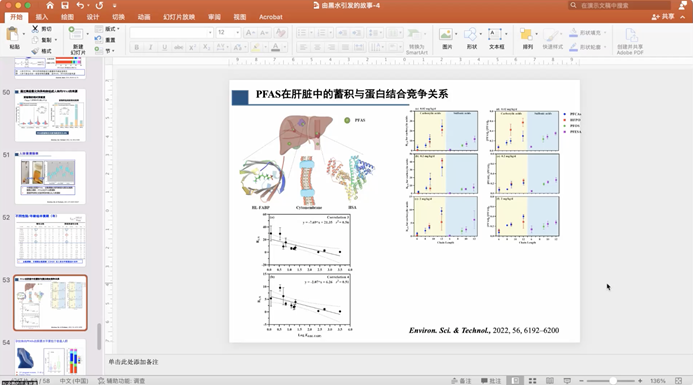Click bulleted list icon

point(302,33)
